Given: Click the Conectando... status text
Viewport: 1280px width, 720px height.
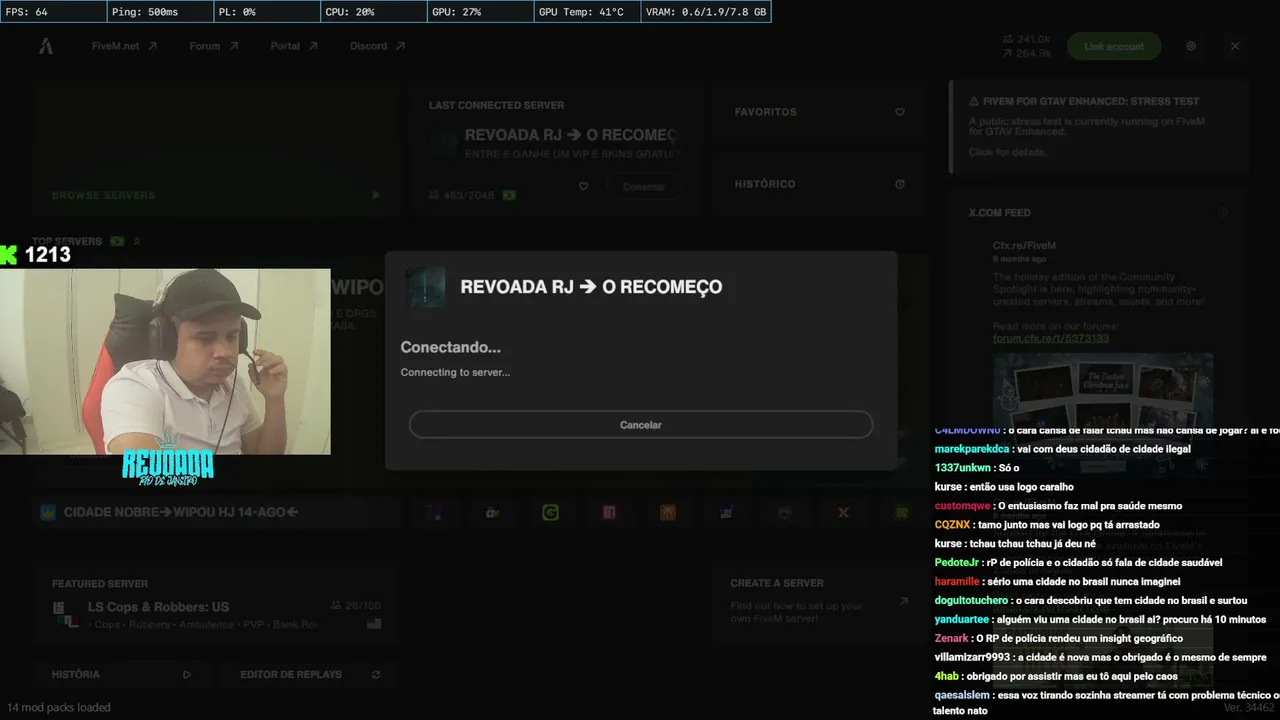Looking at the screenshot, I should pyautogui.click(x=451, y=347).
